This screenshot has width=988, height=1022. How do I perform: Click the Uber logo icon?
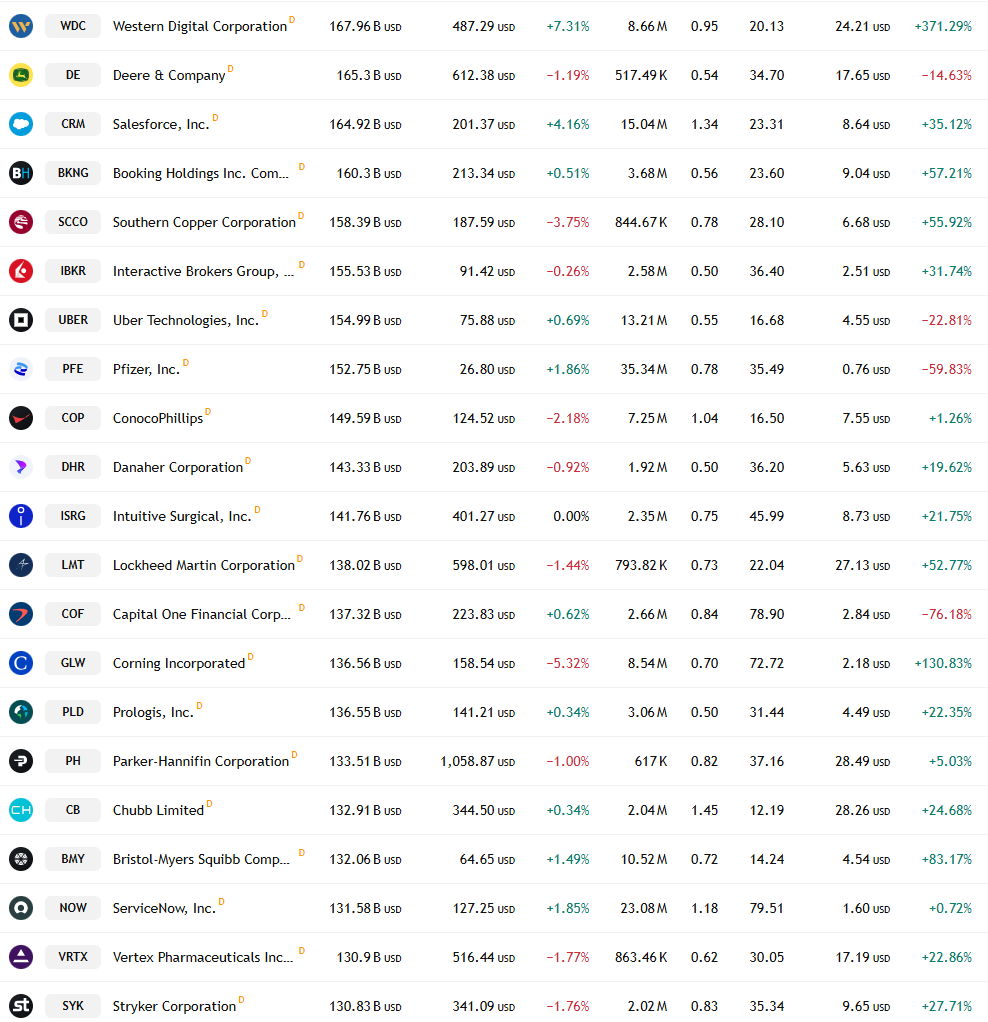click(21, 320)
